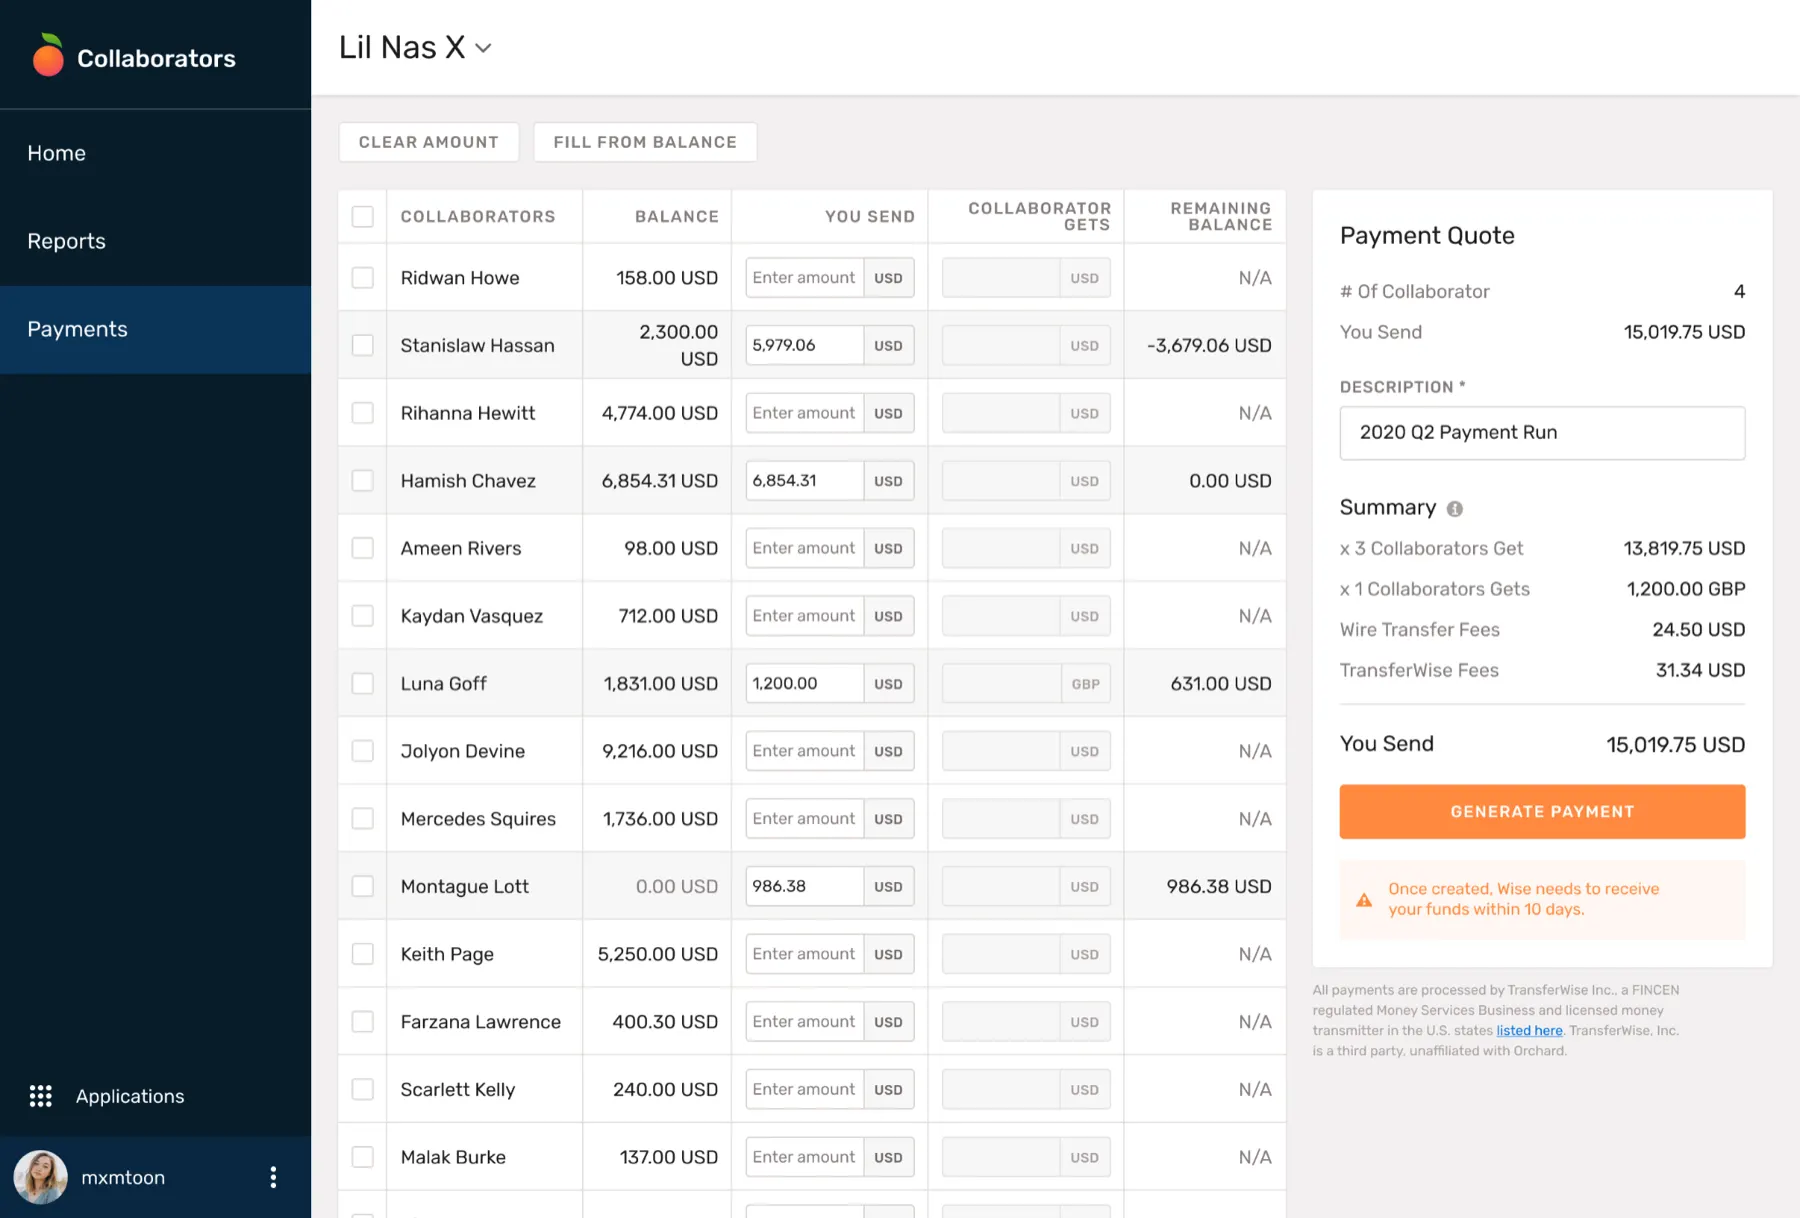This screenshot has height=1218, width=1800.
Task: Select Payments in the sidebar
Action: (x=155, y=329)
